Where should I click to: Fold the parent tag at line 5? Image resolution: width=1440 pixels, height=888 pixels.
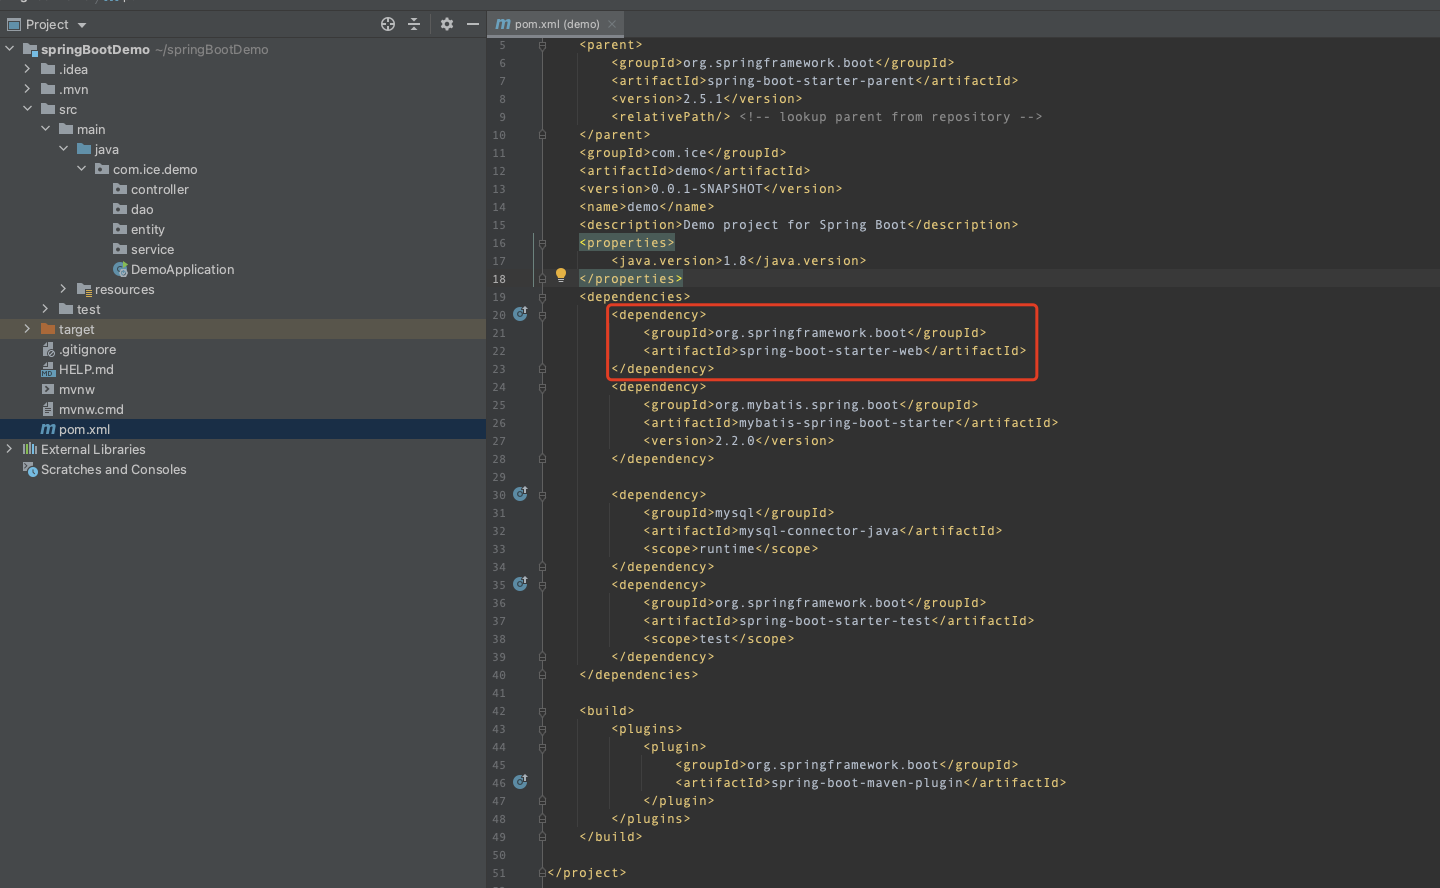[x=542, y=45]
